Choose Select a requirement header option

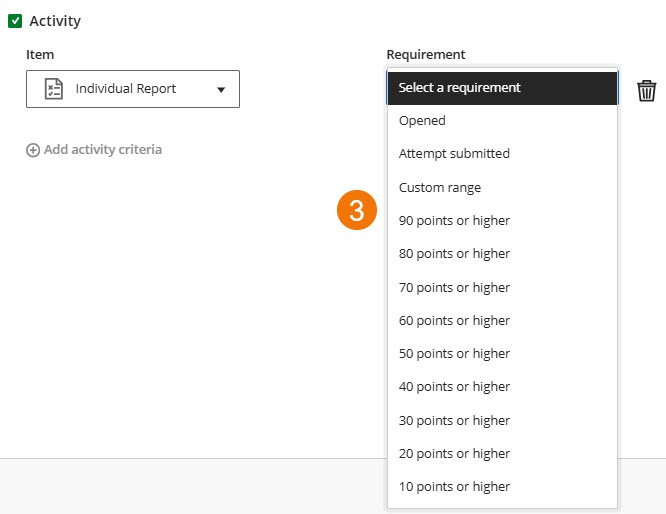pos(501,88)
